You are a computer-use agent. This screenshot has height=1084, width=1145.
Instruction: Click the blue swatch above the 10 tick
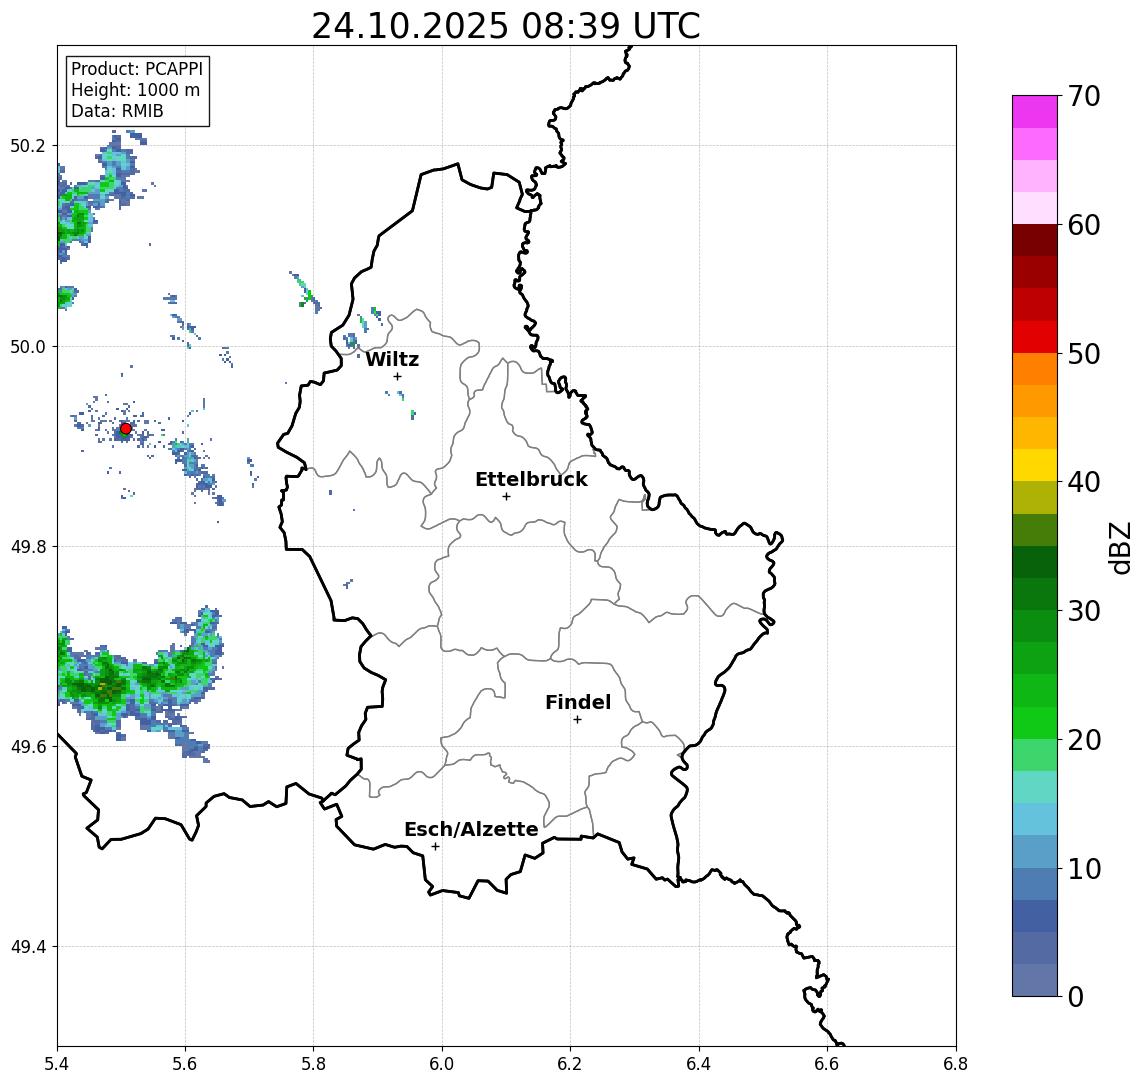(x=1035, y=851)
